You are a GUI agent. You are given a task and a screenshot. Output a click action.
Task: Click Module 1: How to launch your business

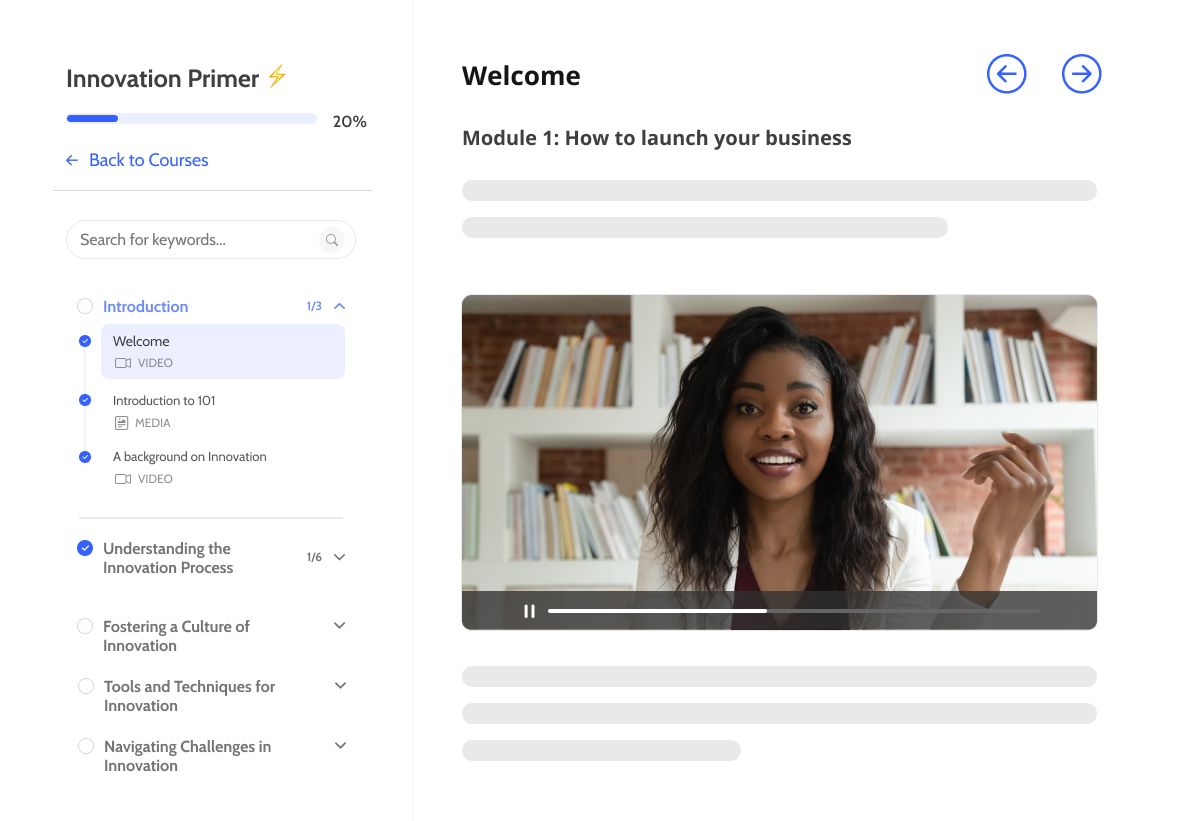pos(656,138)
